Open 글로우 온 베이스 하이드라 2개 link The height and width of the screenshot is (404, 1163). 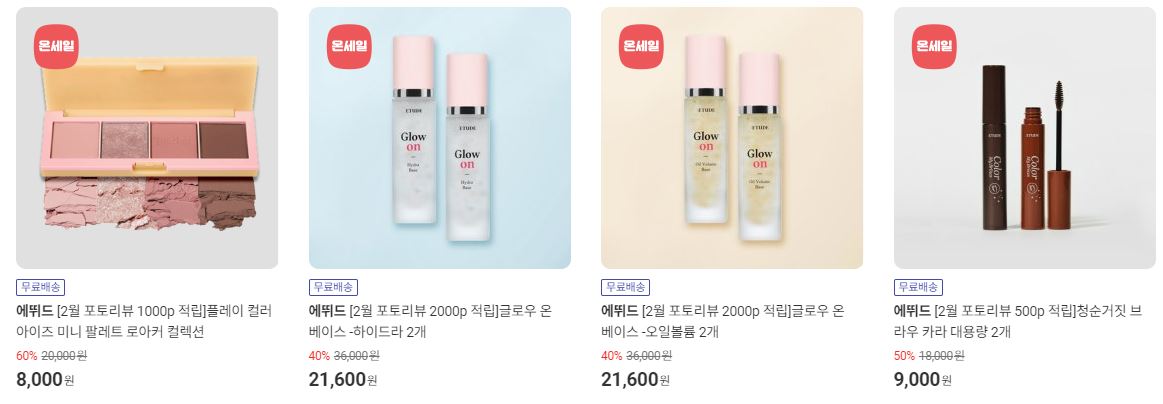click(430, 321)
